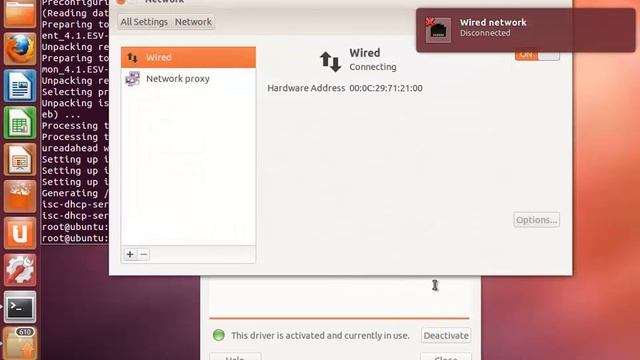
Task: Click the Network proxy icon
Action: coord(133,78)
